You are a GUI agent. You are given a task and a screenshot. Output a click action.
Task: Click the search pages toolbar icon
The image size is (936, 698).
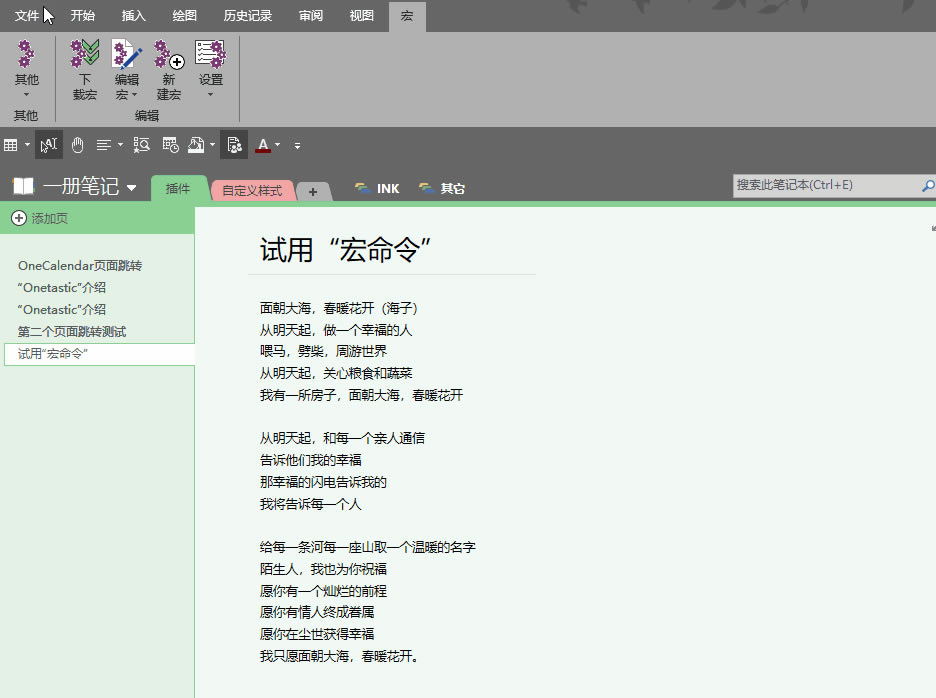[141, 144]
